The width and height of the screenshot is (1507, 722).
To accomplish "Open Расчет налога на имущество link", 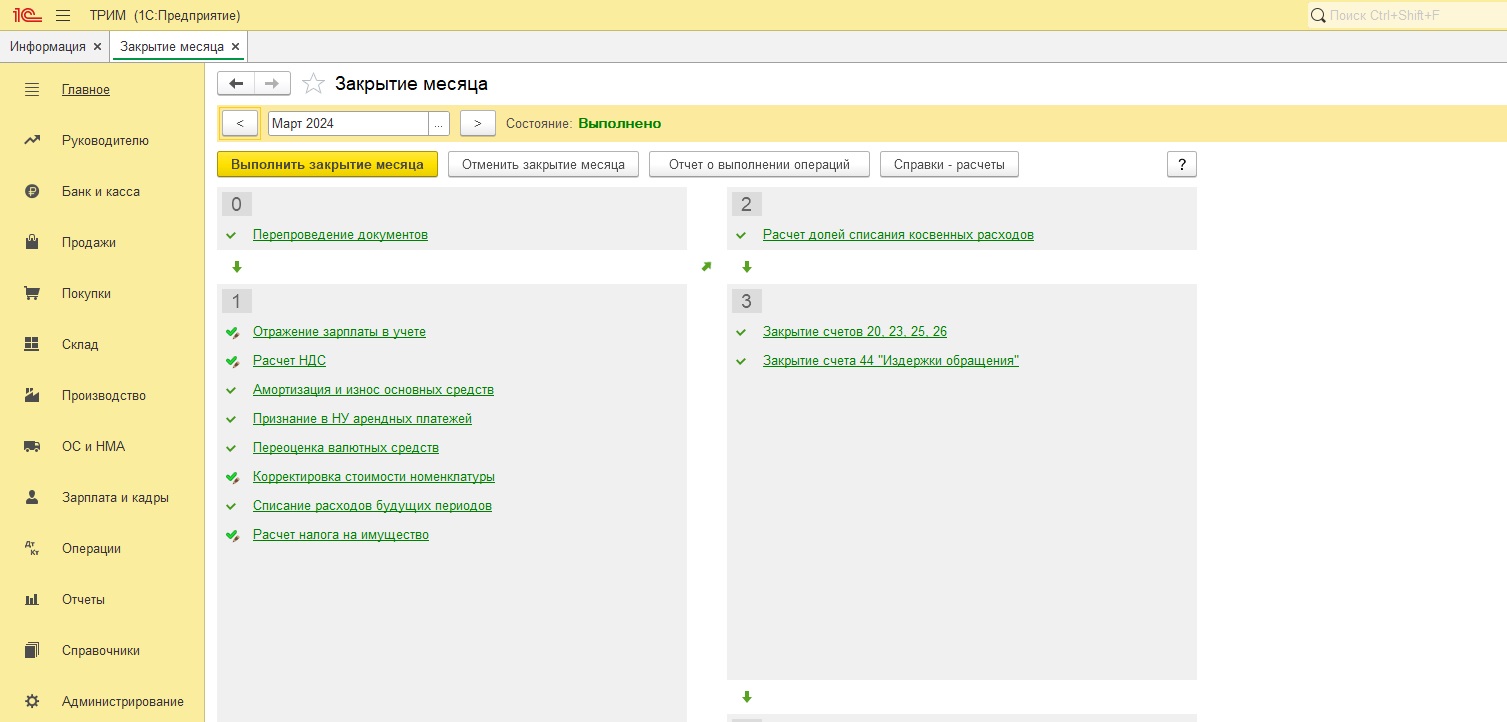I will 341,535.
